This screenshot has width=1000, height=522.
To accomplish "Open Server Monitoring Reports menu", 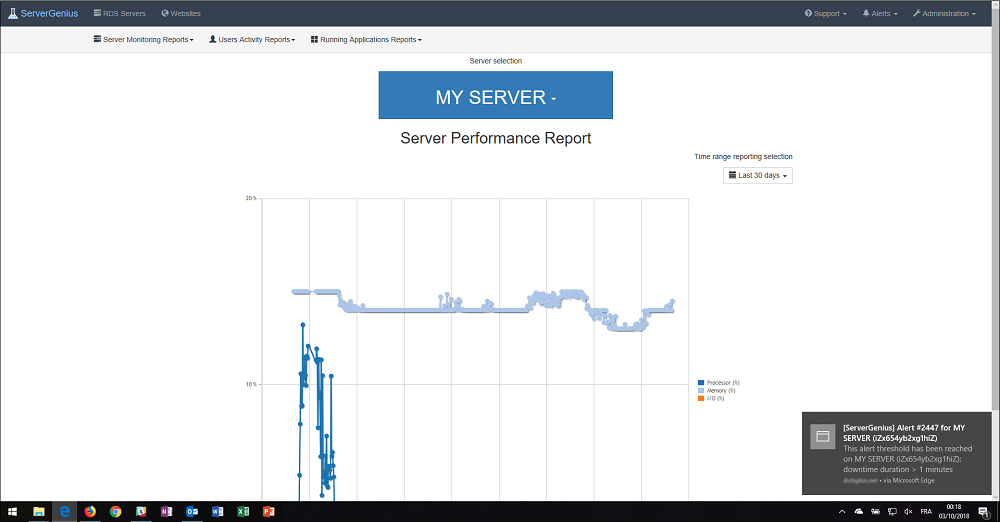I will [143, 40].
